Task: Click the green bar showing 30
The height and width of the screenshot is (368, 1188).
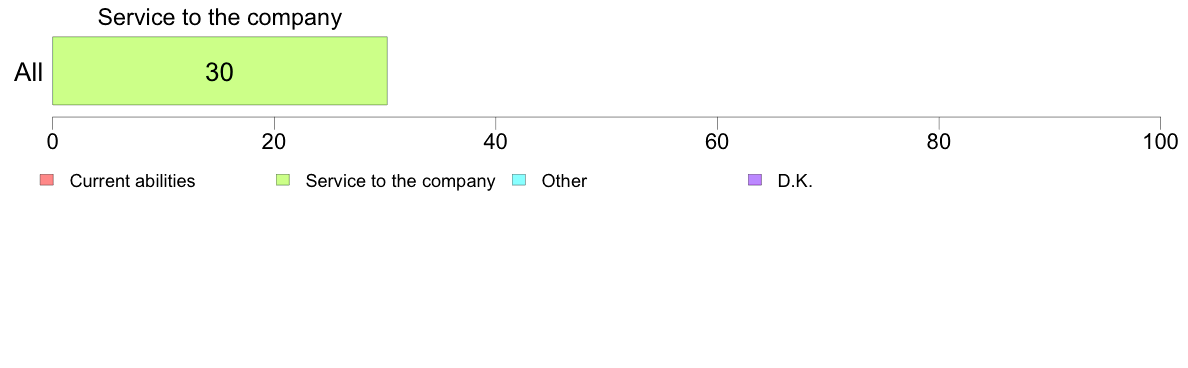Action: [220, 70]
